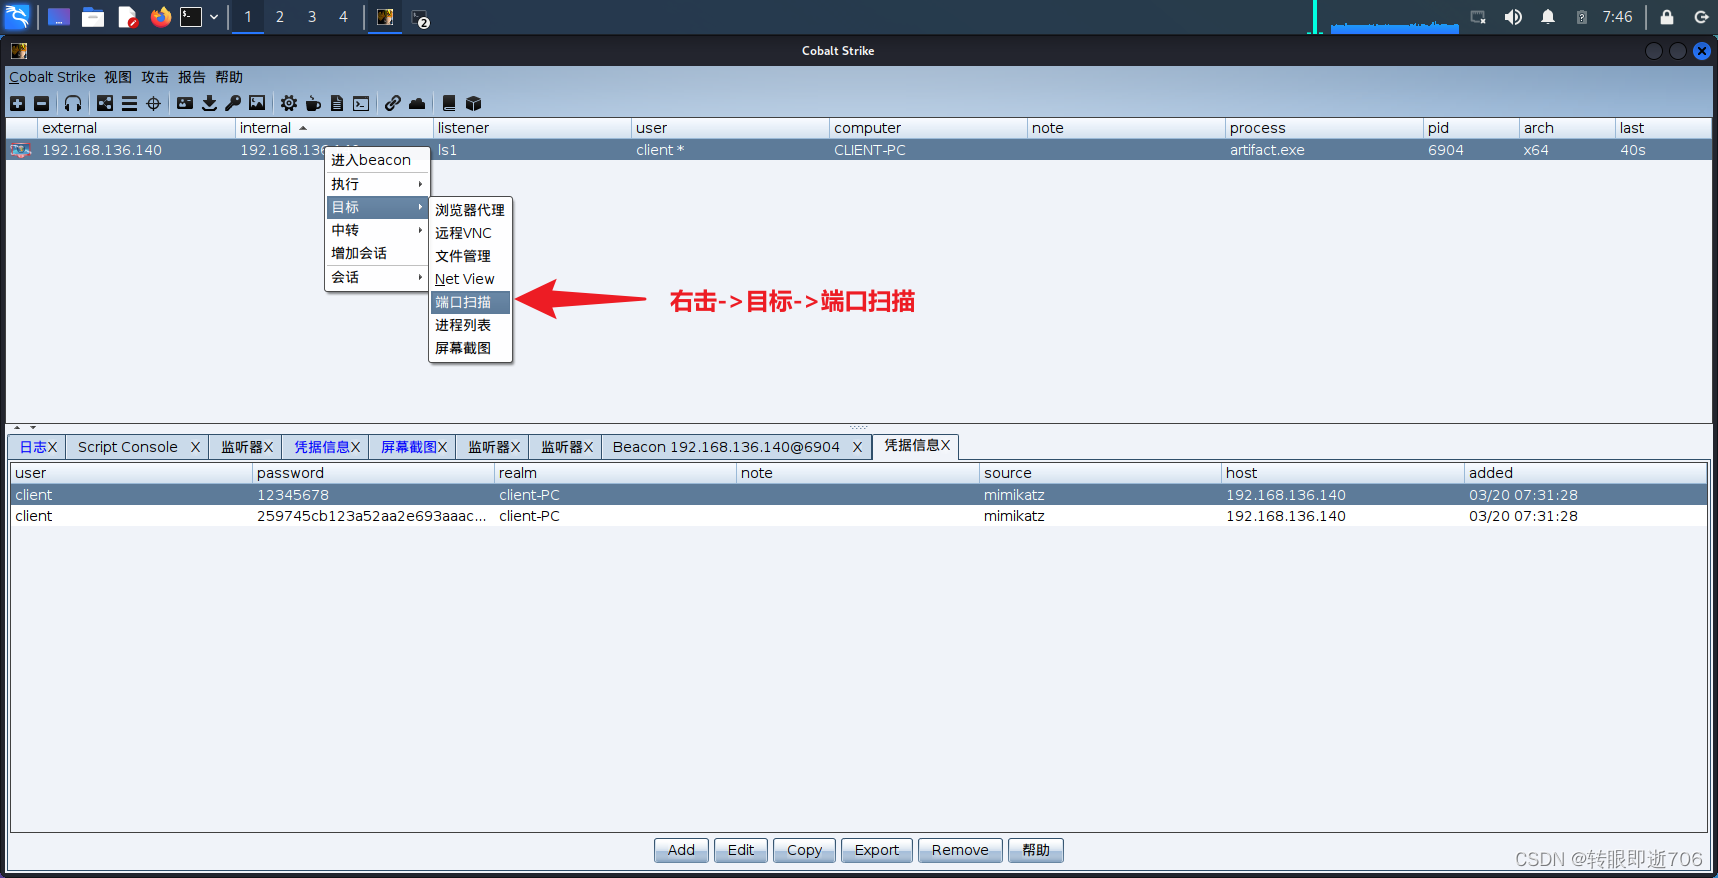Open credentials via ID card icon
The height and width of the screenshot is (878, 1718).
pyautogui.click(x=185, y=103)
